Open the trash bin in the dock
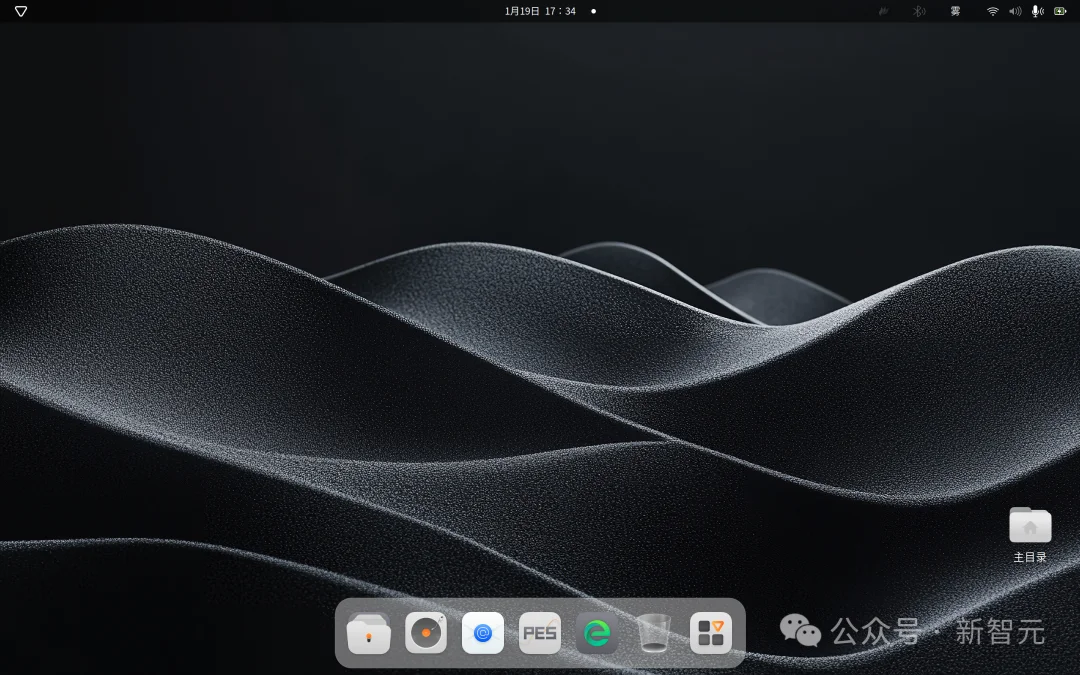1080x675 pixels. point(654,633)
